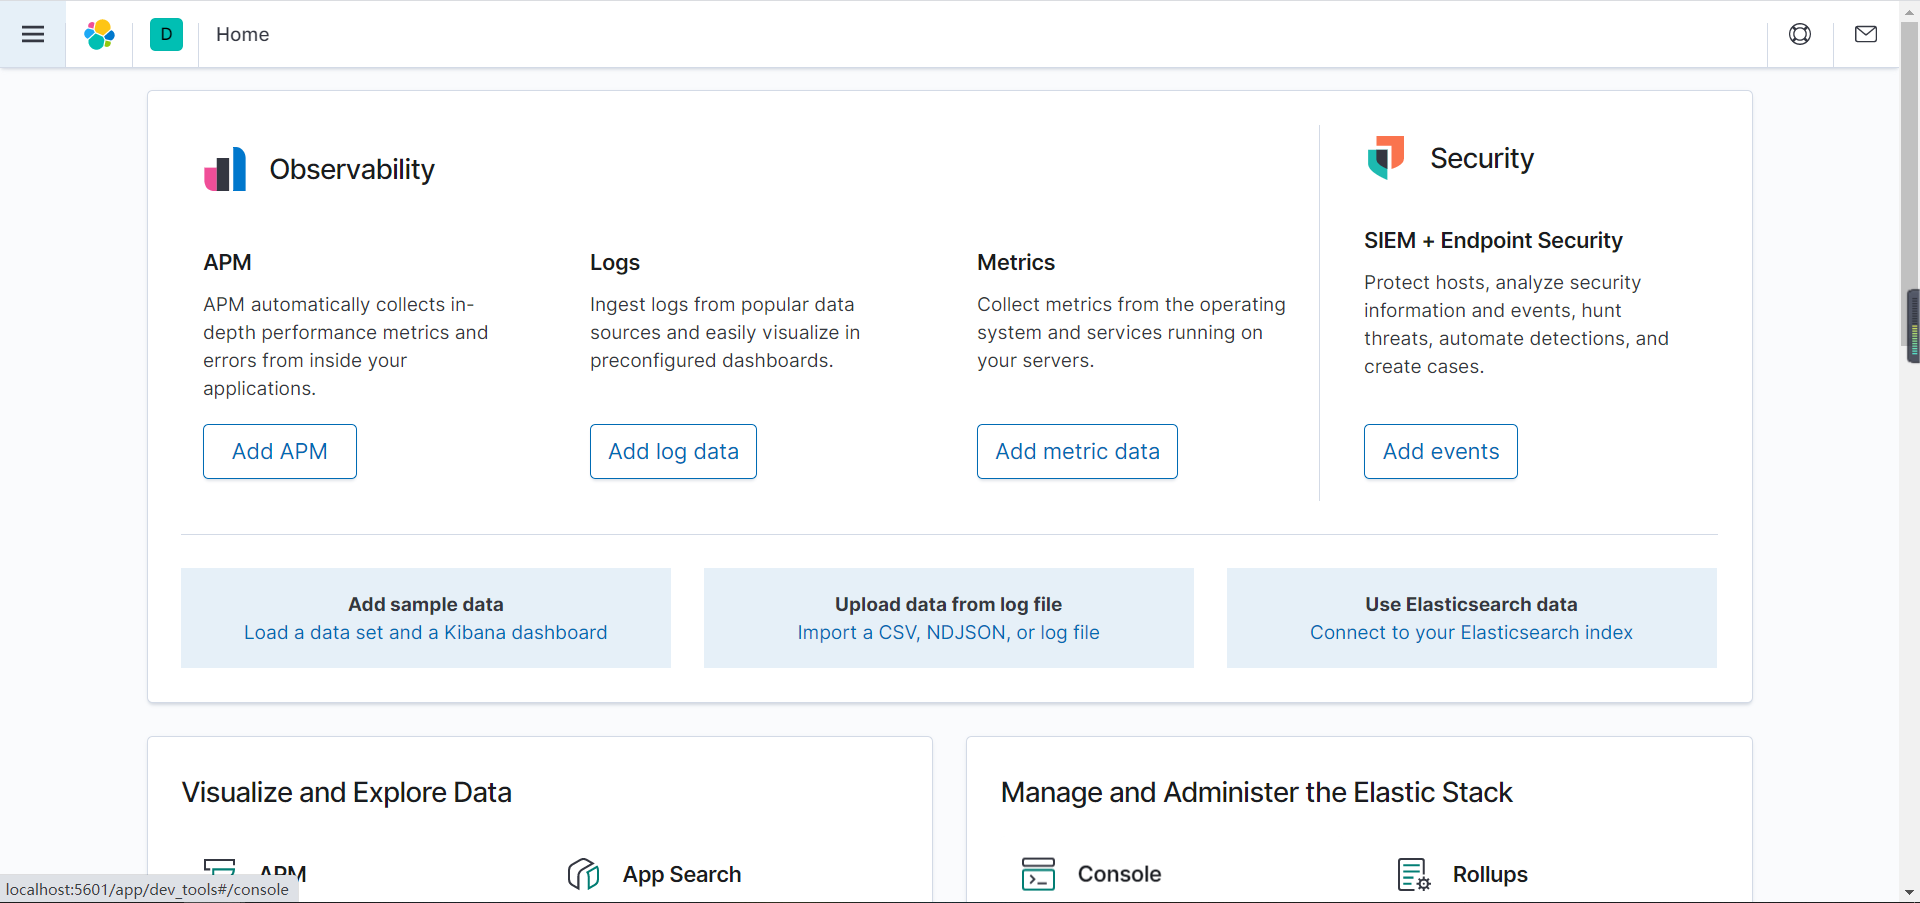Image resolution: width=1920 pixels, height=903 pixels.
Task: Click the APM section title
Action: click(x=227, y=262)
